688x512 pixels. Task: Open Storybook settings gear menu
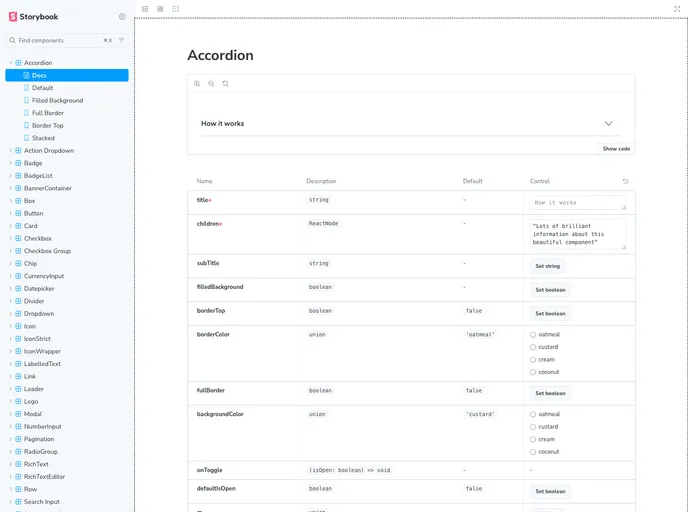[x=122, y=17]
